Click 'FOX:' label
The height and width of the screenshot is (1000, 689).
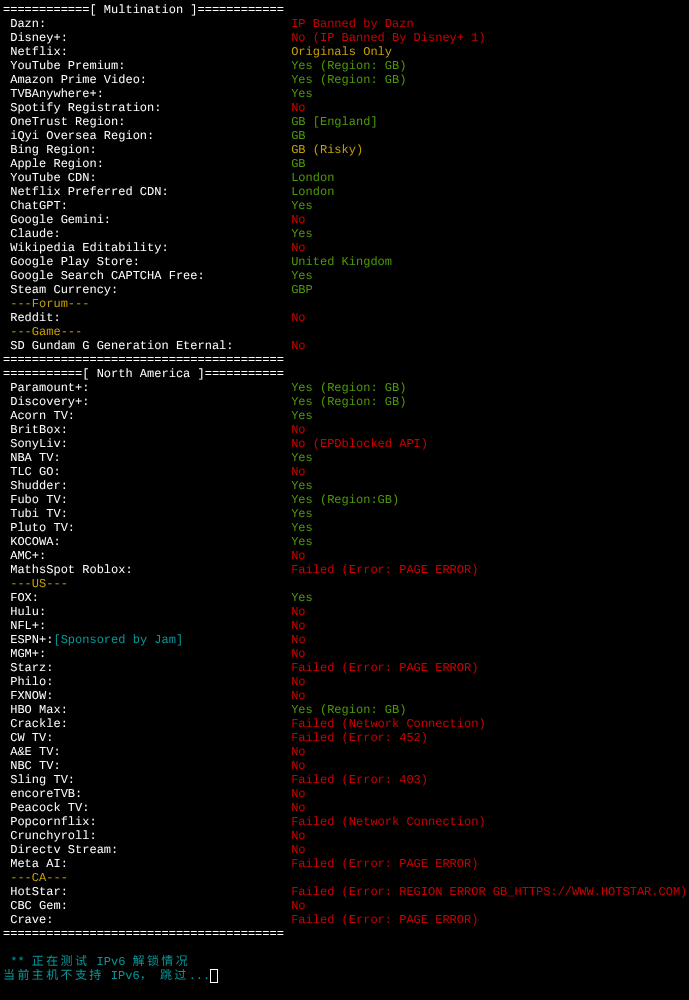(24, 599)
